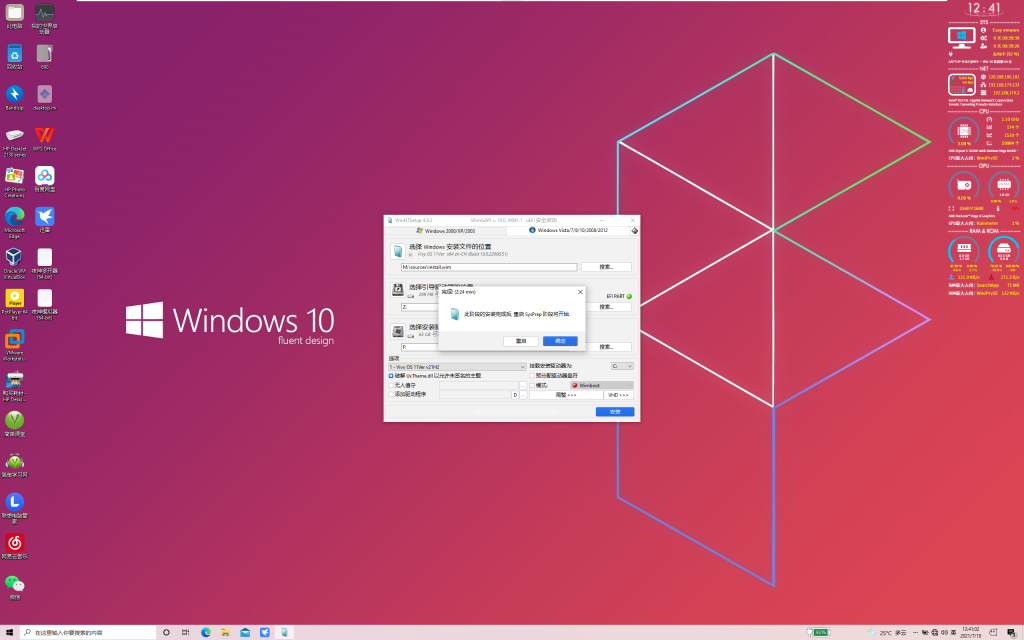Click the Search button for boot drive
The image size is (1024, 640).
pos(606,306)
